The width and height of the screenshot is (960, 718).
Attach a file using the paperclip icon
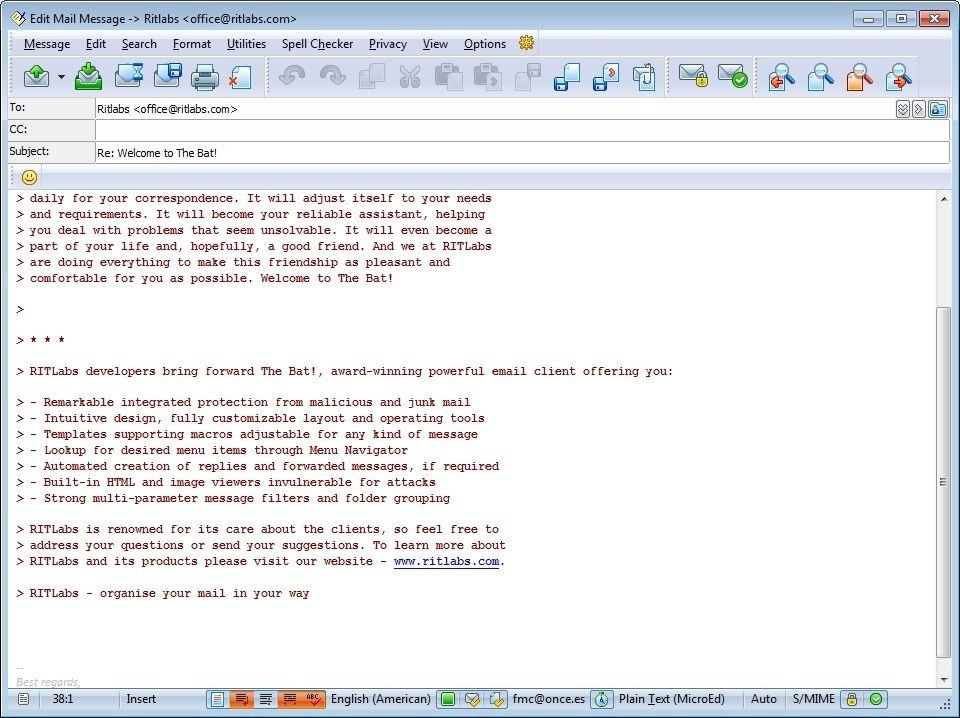pyautogui.click(x=644, y=77)
